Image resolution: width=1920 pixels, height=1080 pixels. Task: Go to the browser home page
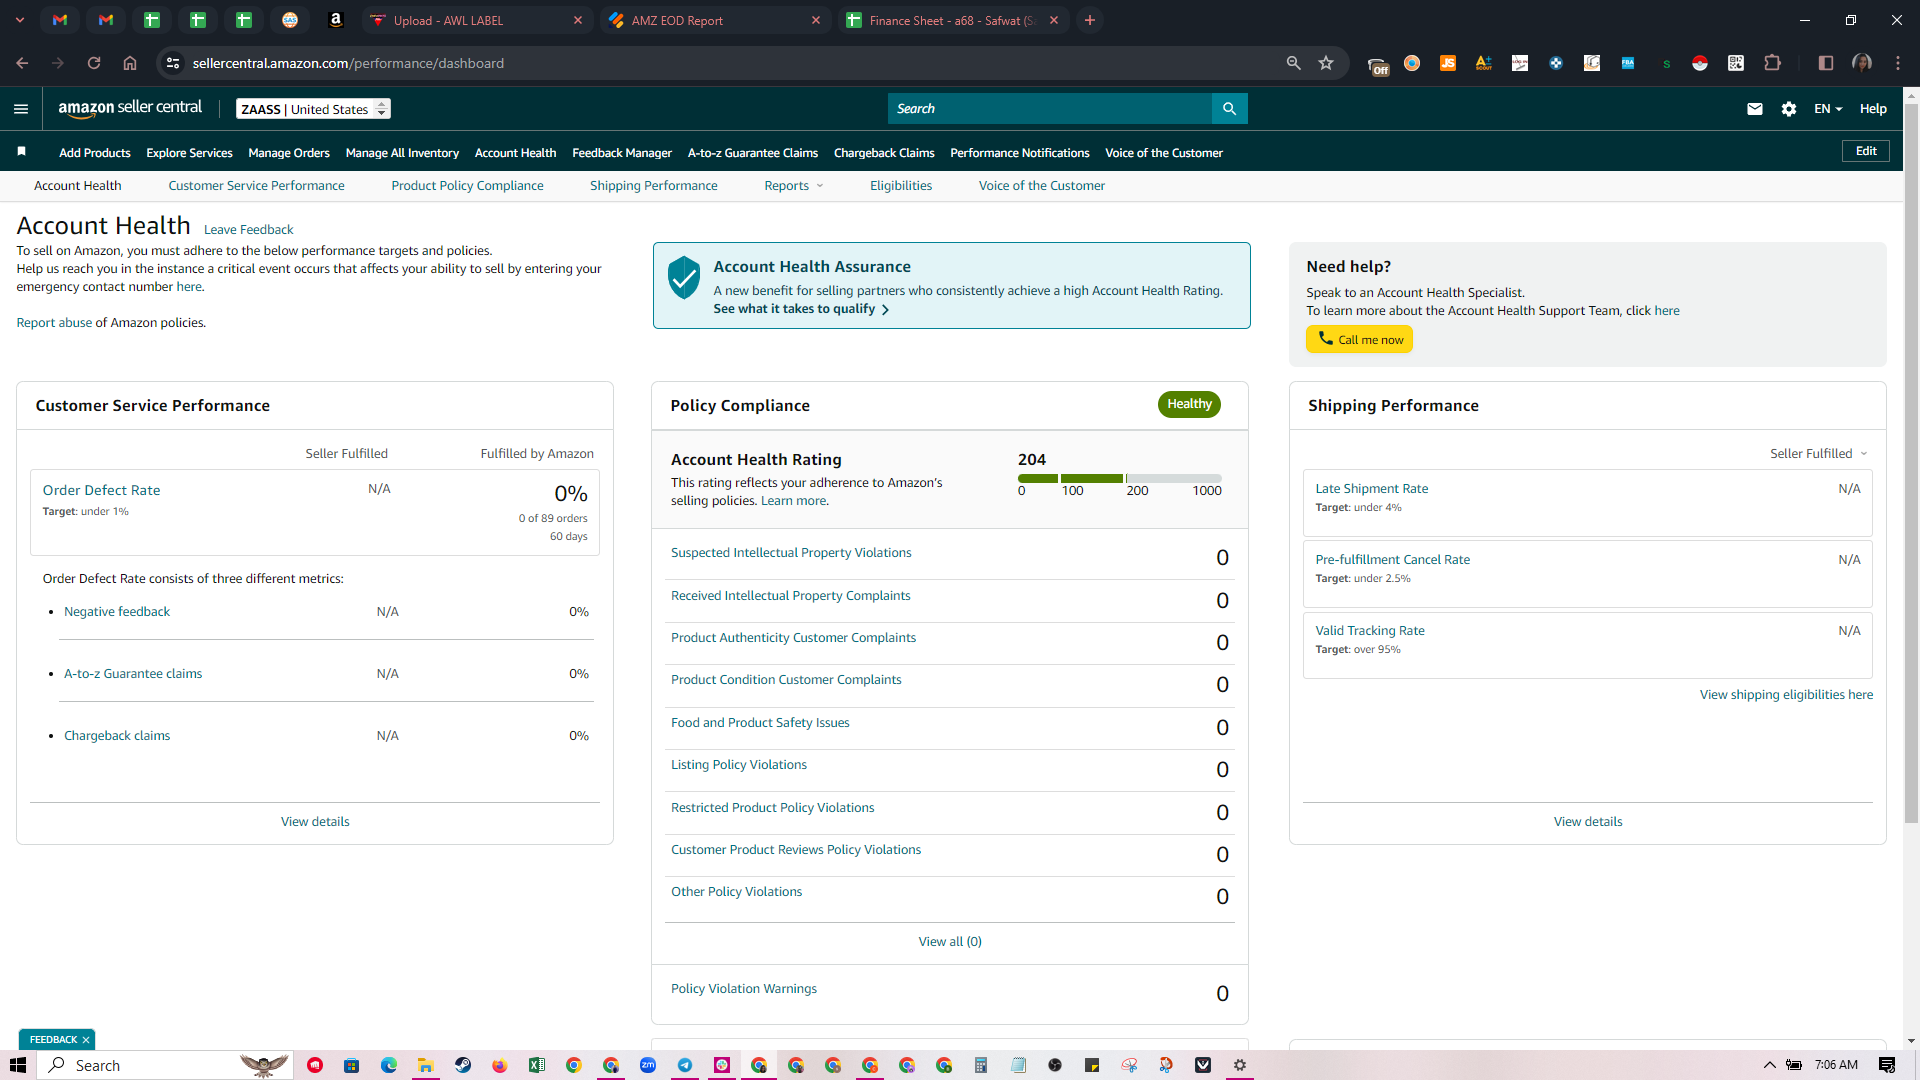click(x=130, y=63)
